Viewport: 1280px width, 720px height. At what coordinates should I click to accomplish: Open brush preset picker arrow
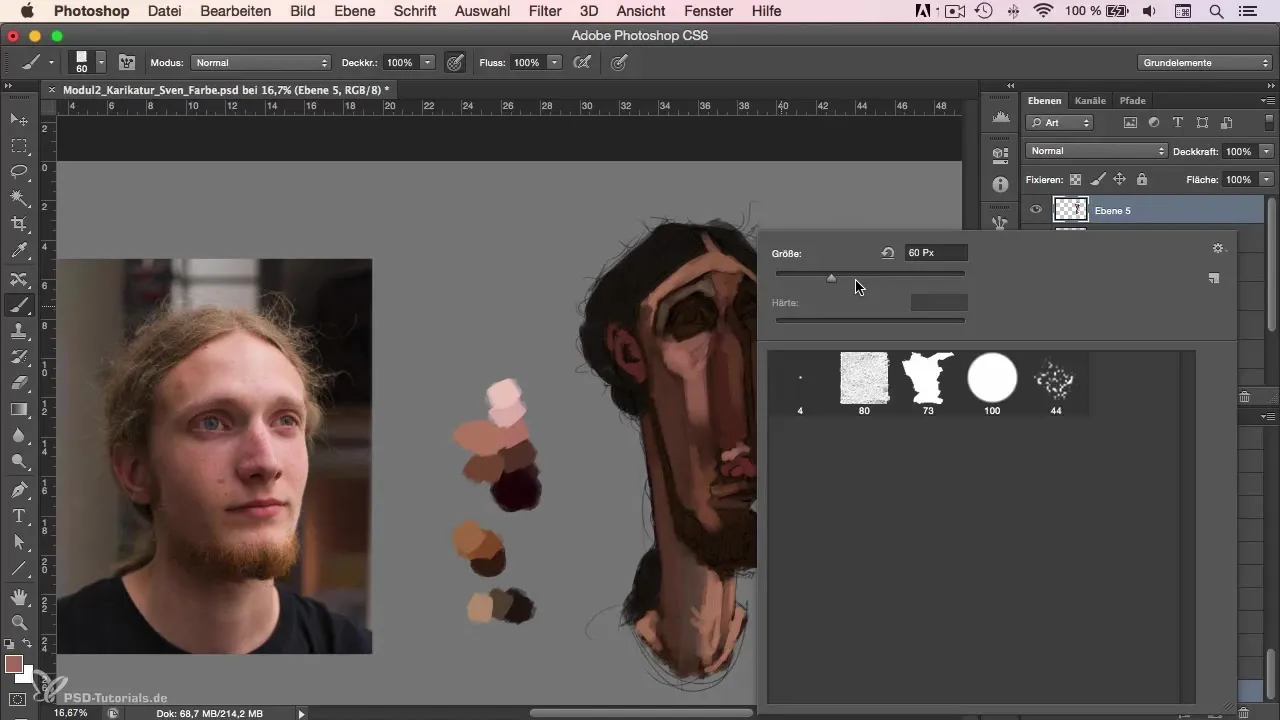coord(101,62)
